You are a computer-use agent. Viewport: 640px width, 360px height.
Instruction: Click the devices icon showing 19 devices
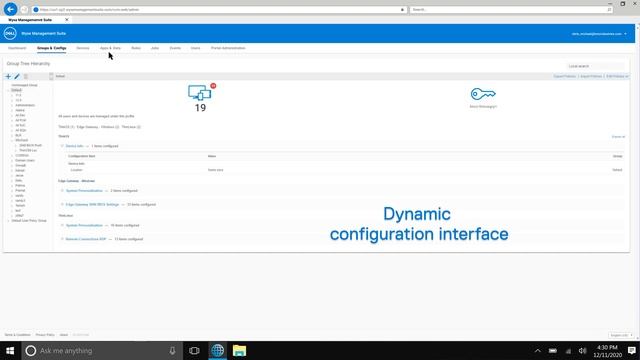pyautogui.click(x=199, y=93)
